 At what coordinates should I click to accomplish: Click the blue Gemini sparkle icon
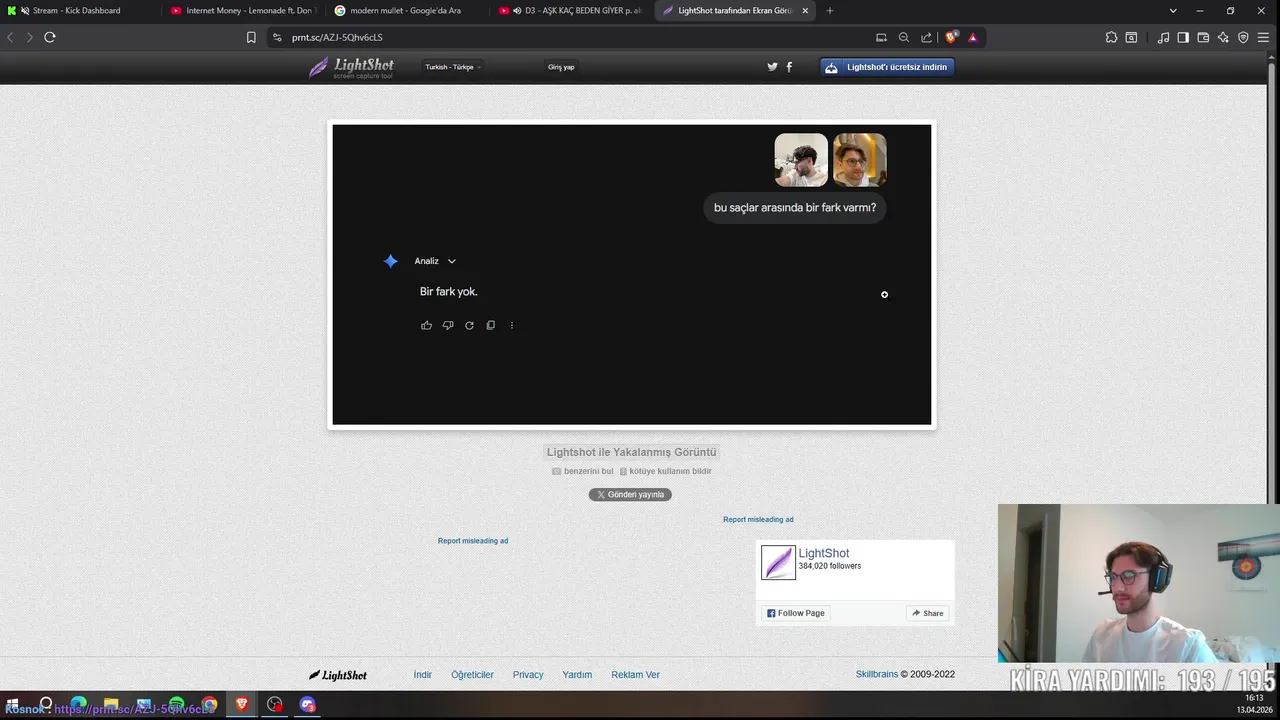click(391, 261)
